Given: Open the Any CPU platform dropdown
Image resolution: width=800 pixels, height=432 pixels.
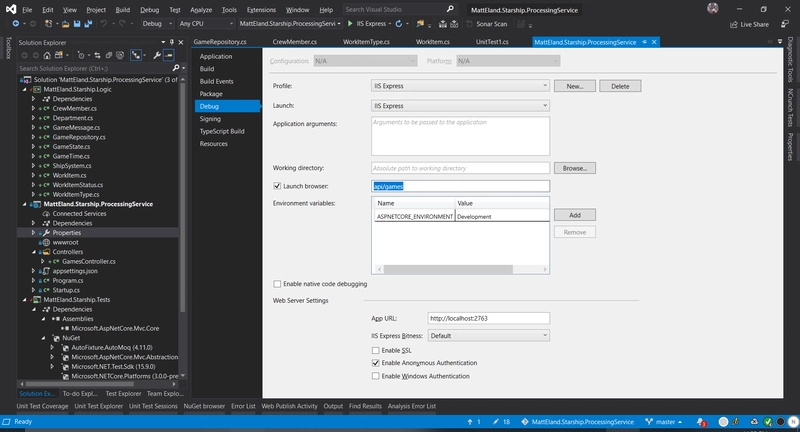Looking at the screenshot, I should coord(206,23).
